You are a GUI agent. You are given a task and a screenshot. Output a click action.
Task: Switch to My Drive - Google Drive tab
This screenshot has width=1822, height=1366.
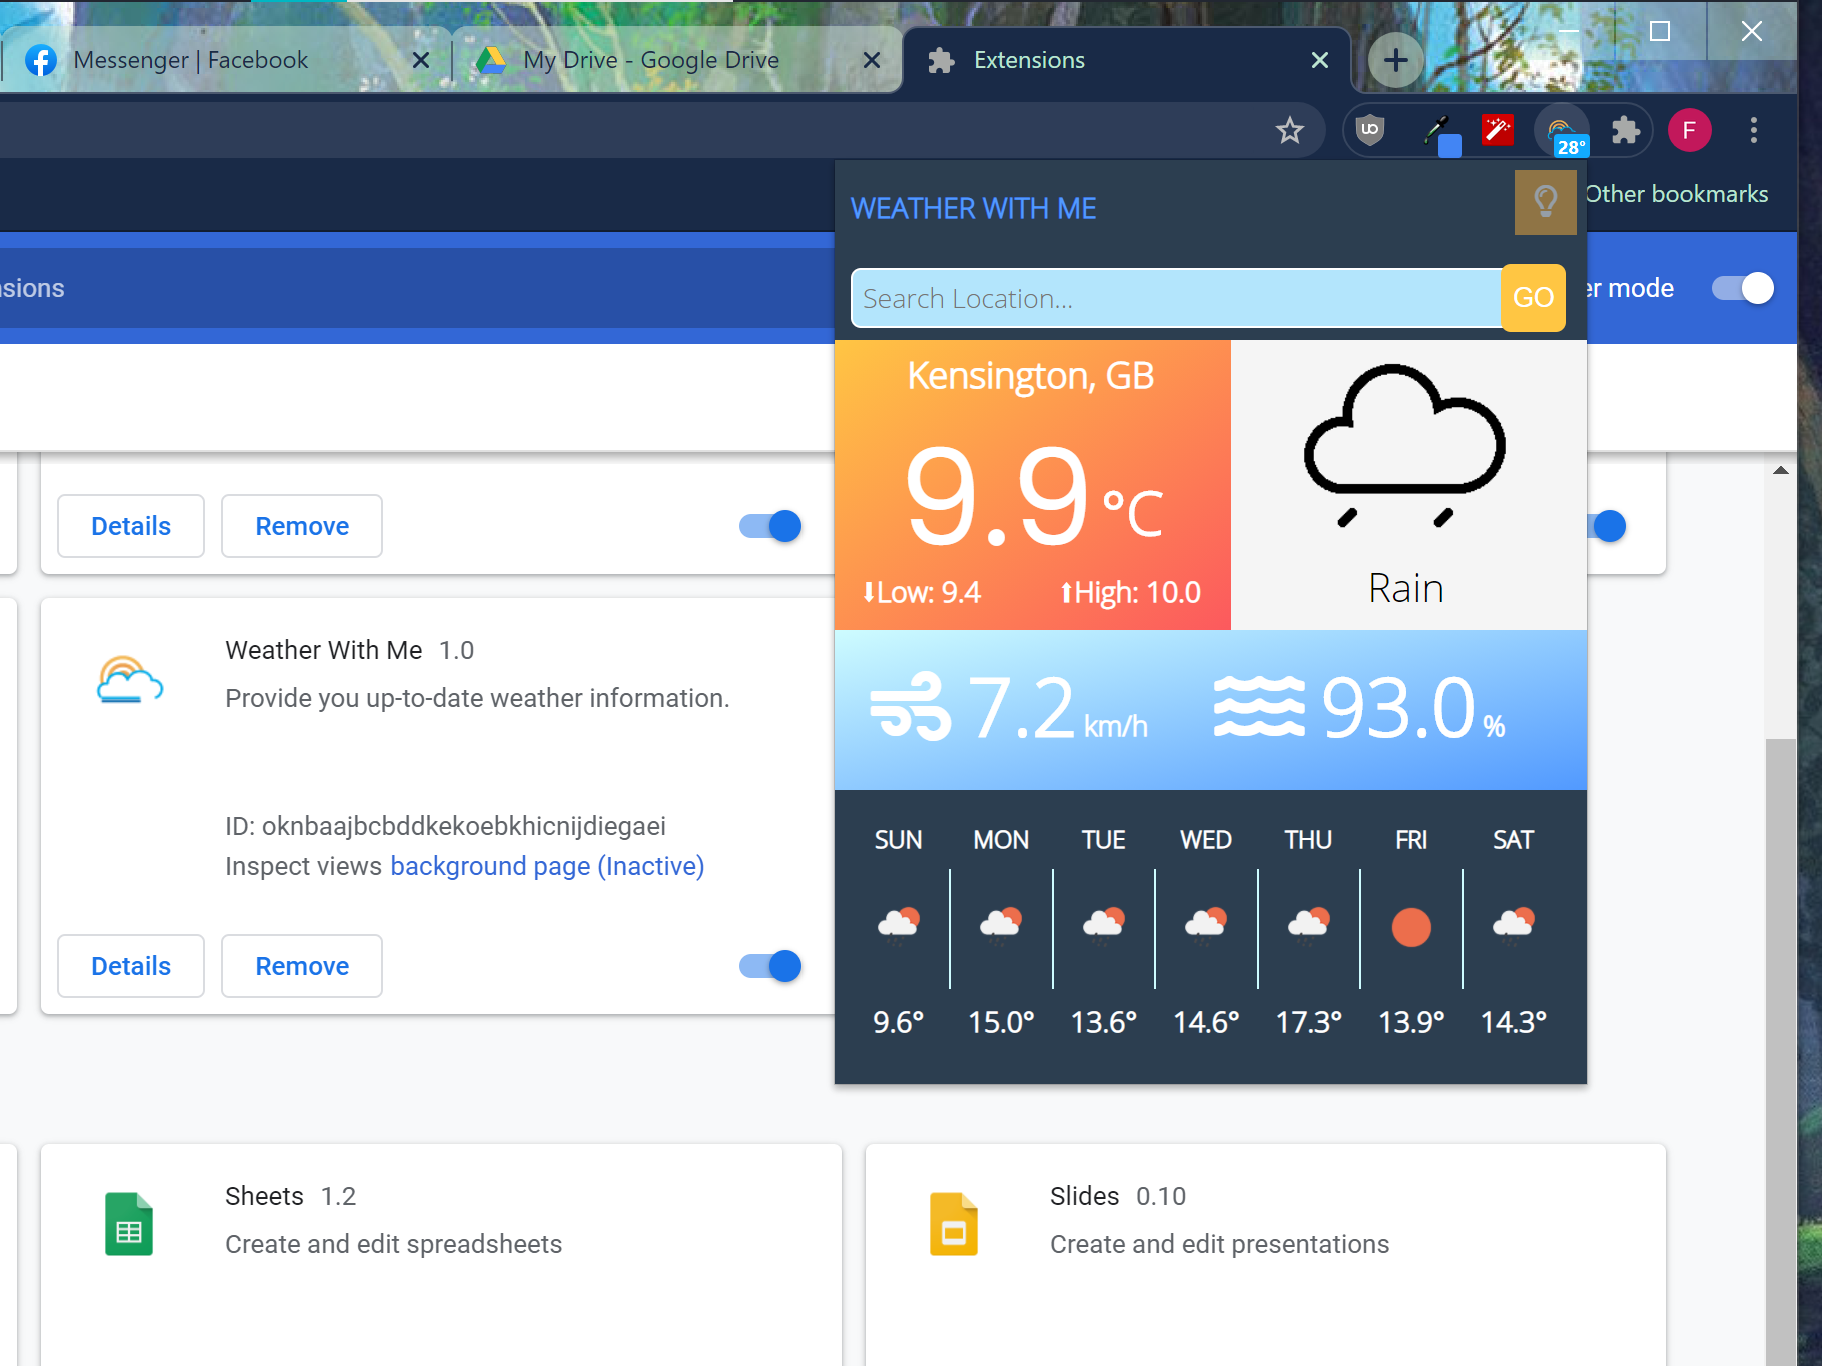[650, 60]
